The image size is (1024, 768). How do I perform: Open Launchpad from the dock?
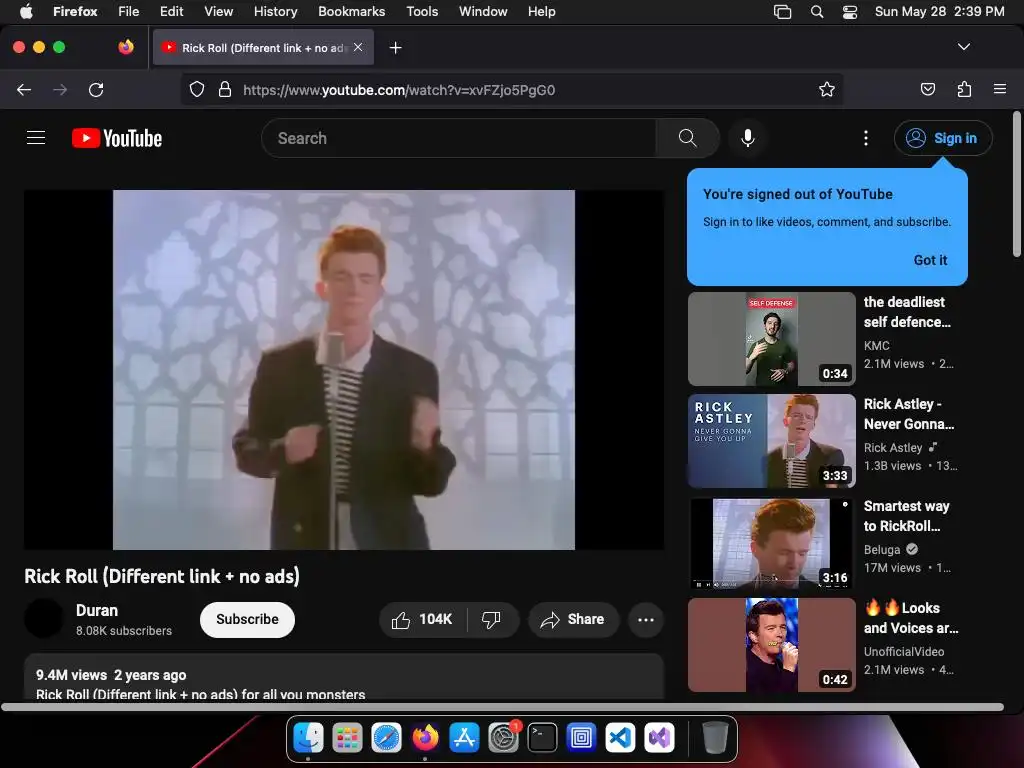pyautogui.click(x=347, y=738)
